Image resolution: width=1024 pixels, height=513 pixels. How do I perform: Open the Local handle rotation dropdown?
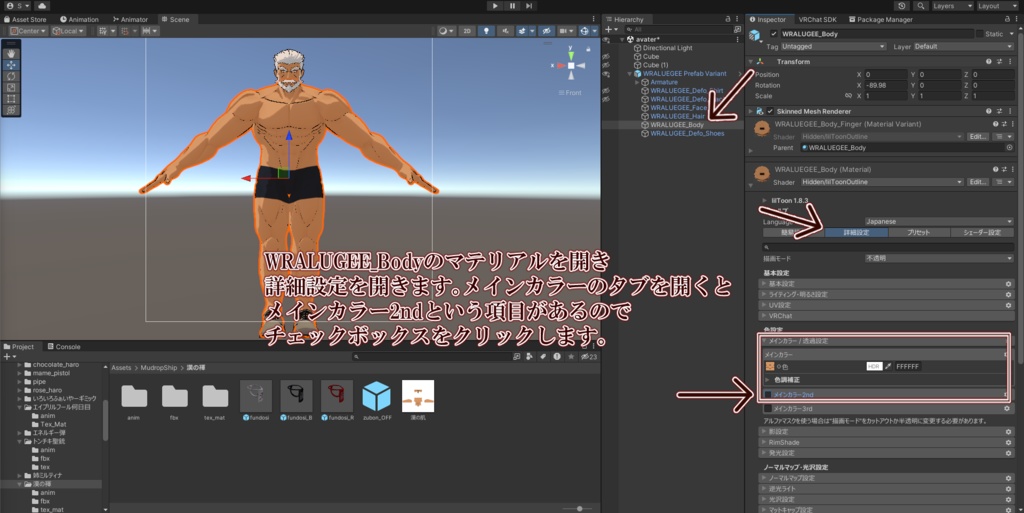point(68,31)
